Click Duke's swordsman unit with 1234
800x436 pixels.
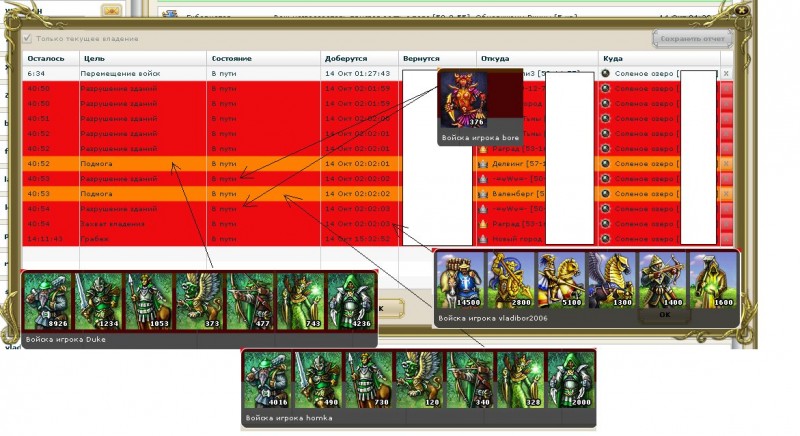click(x=97, y=301)
